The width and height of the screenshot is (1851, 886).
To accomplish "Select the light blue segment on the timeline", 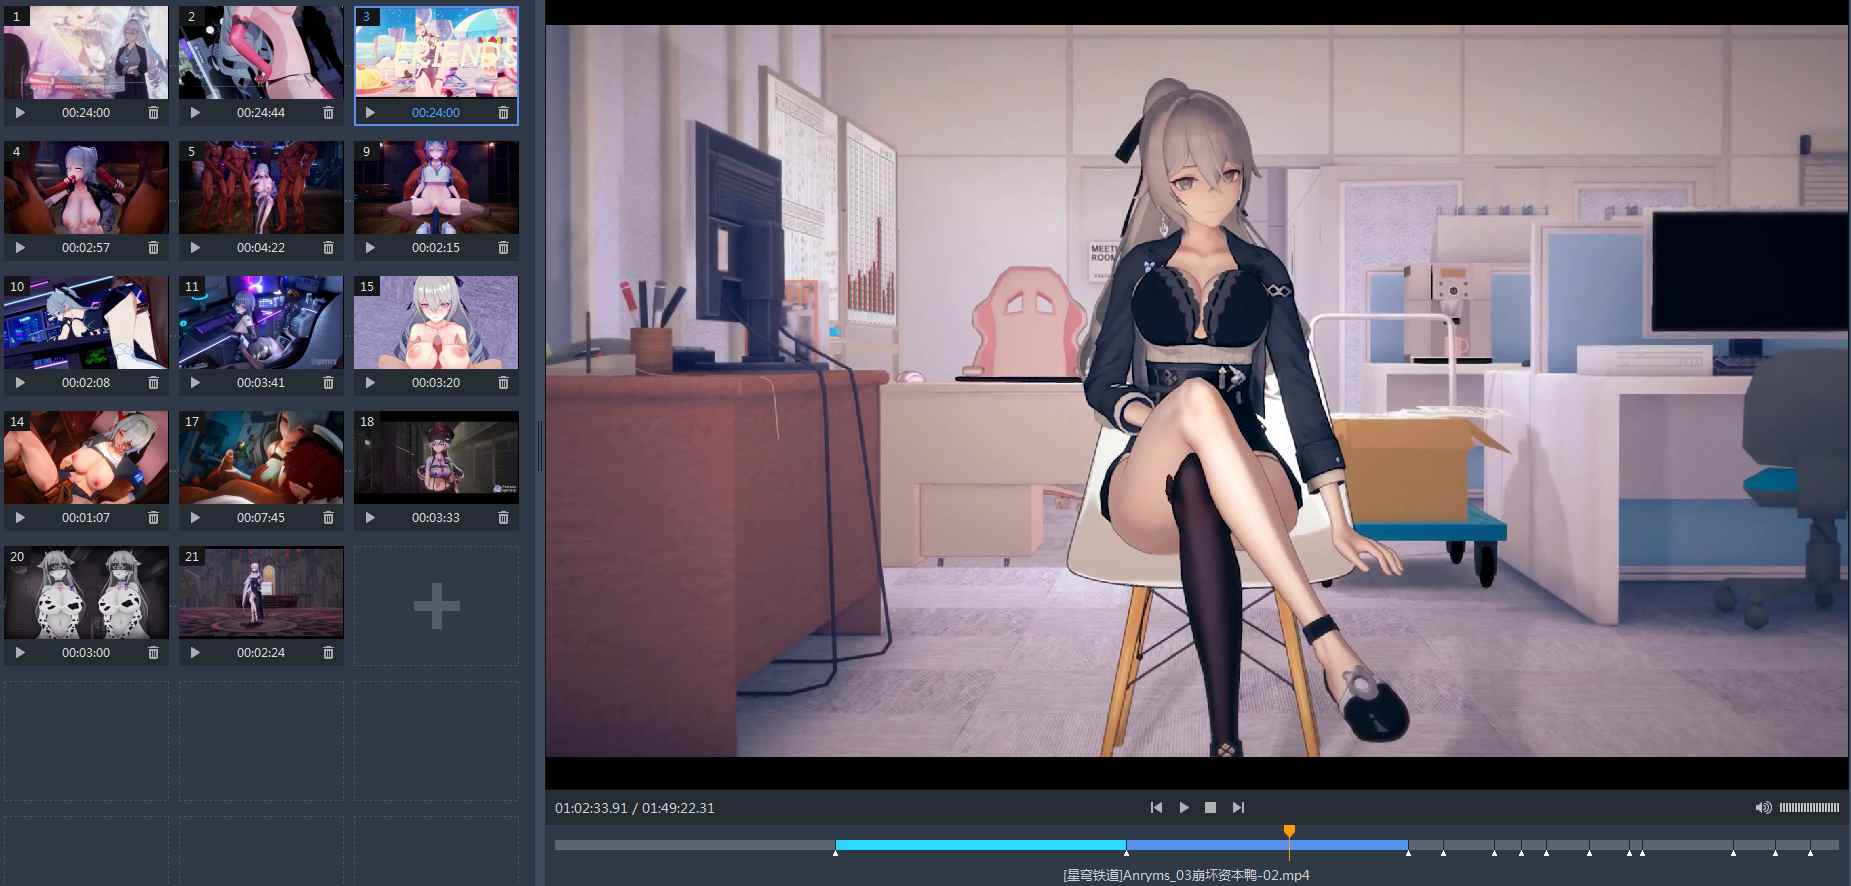I will pos(980,845).
